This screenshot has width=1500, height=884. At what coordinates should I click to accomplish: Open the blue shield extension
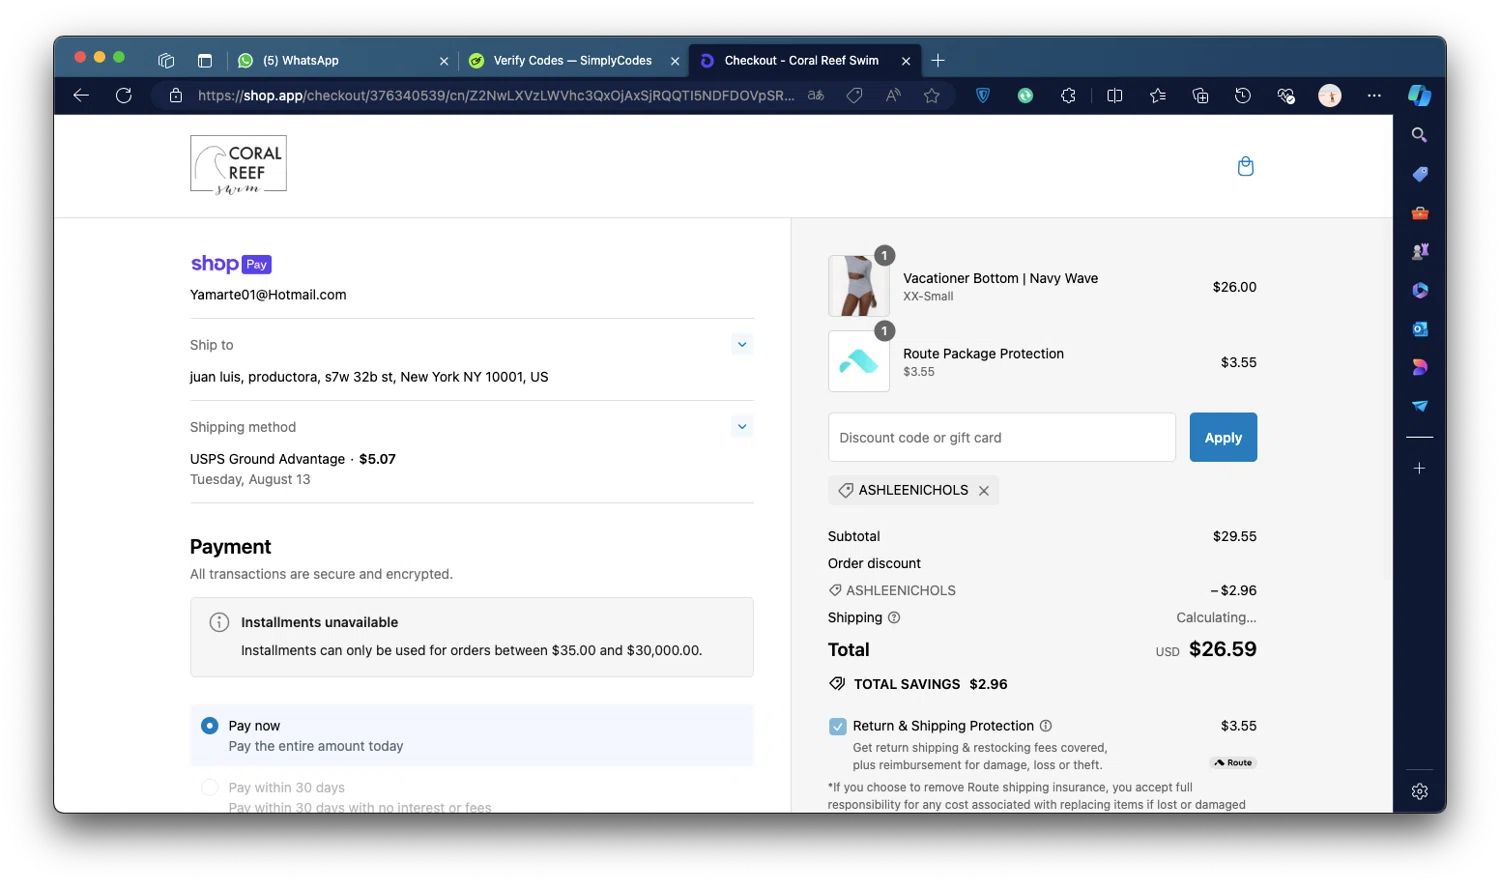(x=983, y=95)
